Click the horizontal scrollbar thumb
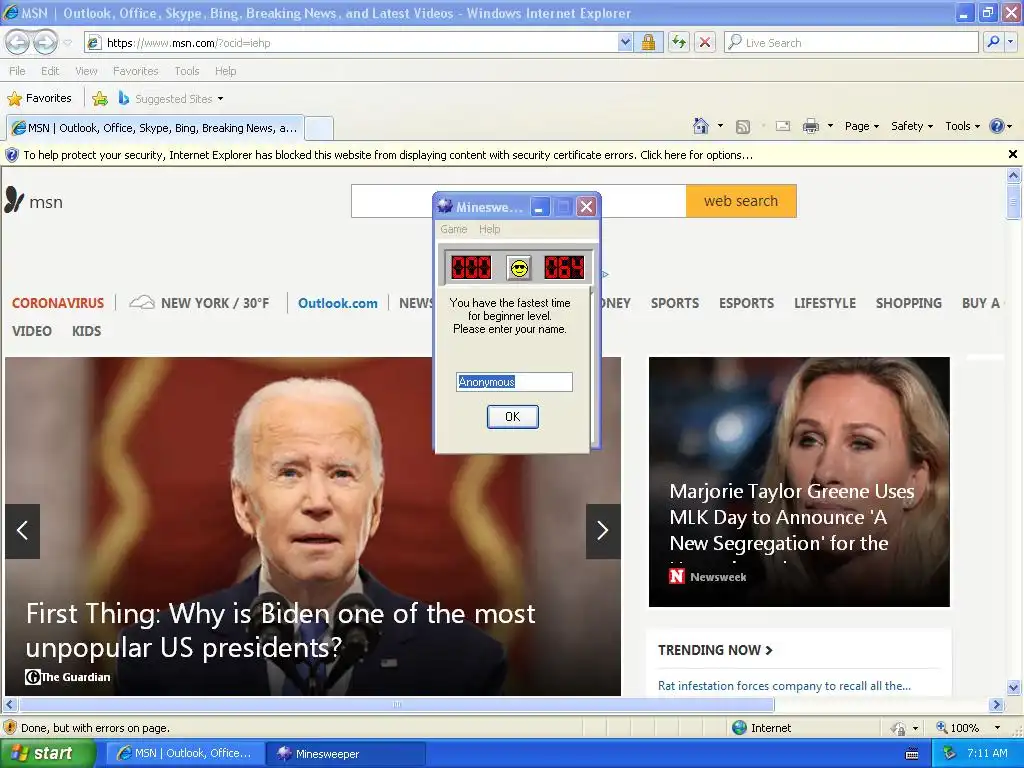 396,705
